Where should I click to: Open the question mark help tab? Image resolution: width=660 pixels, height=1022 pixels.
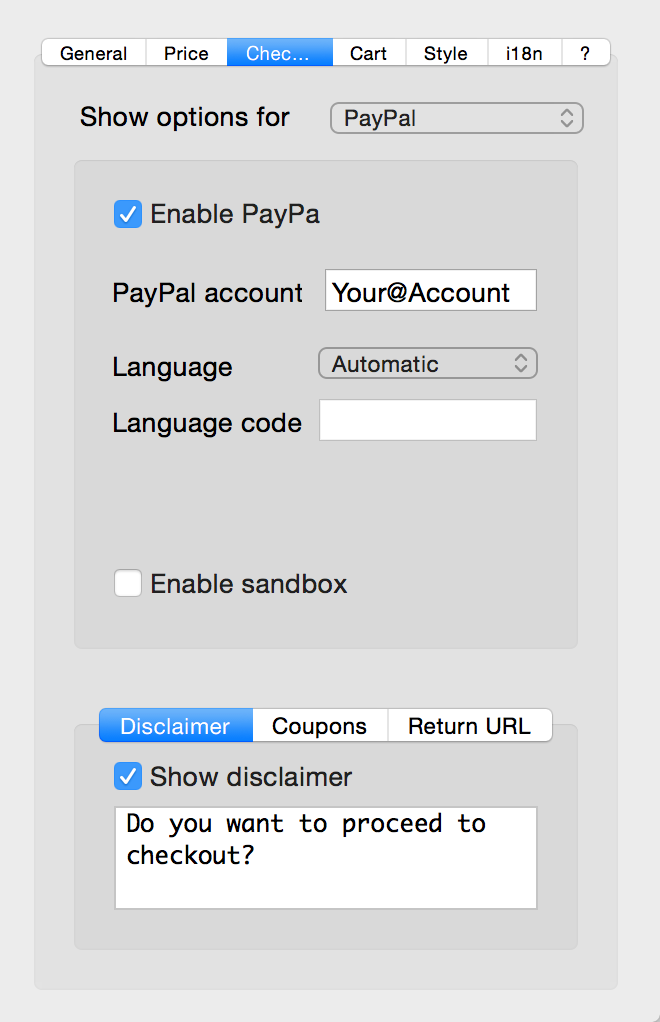tap(586, 53)
